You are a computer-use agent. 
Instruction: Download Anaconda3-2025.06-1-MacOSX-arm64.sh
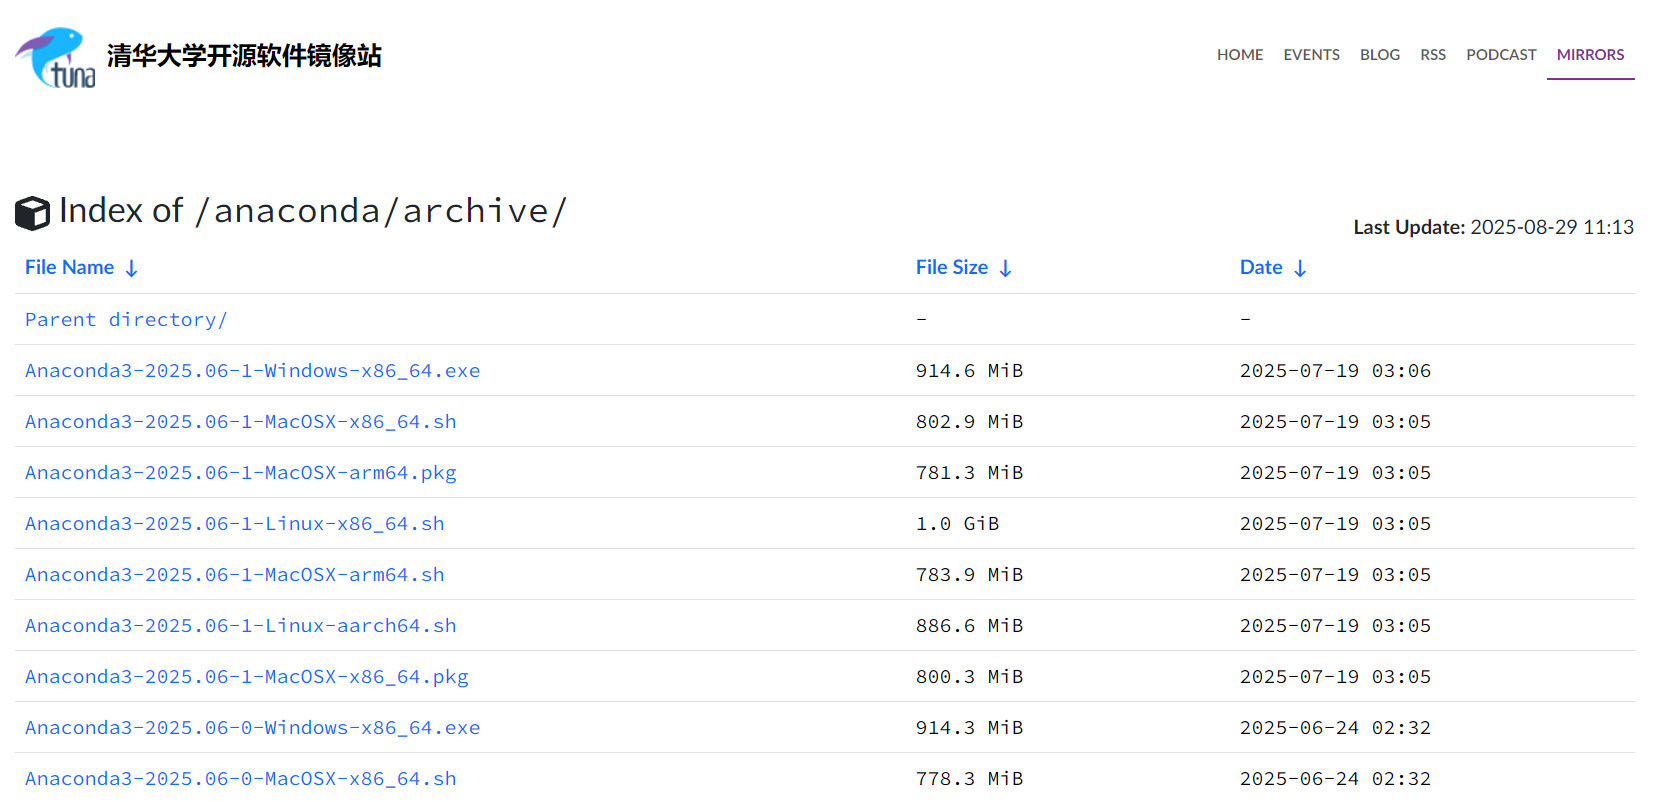[234, 574]
